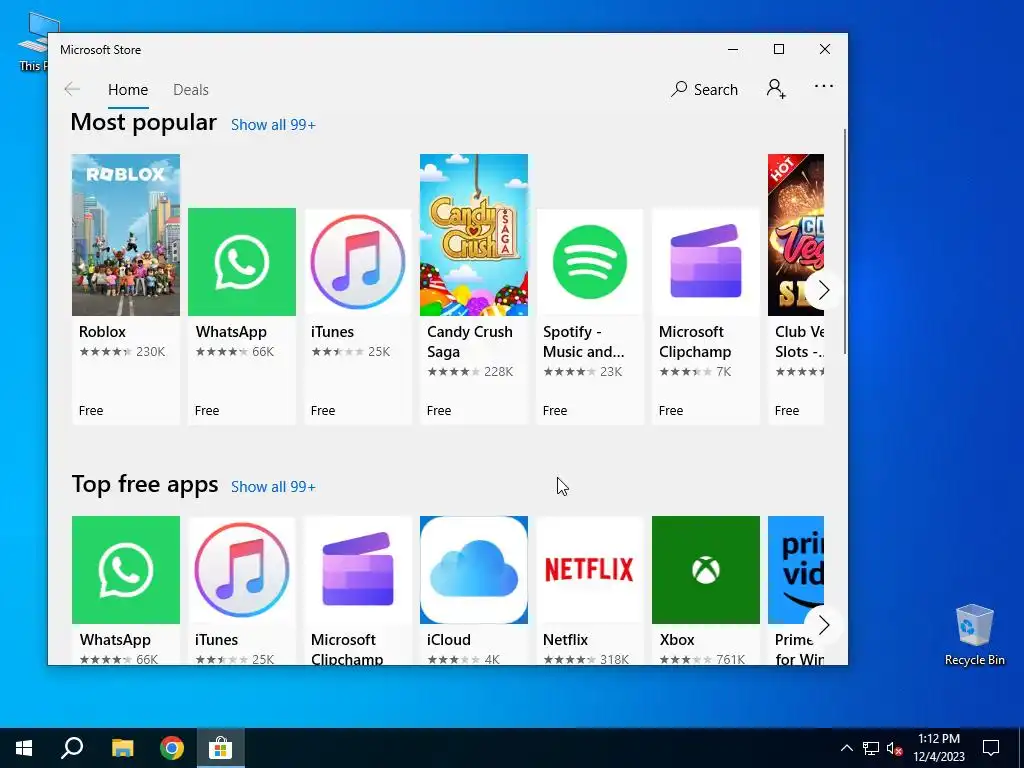1024x768 pixels.
Task: Show all 99+ Top free apps
Action: pos(273,487)
